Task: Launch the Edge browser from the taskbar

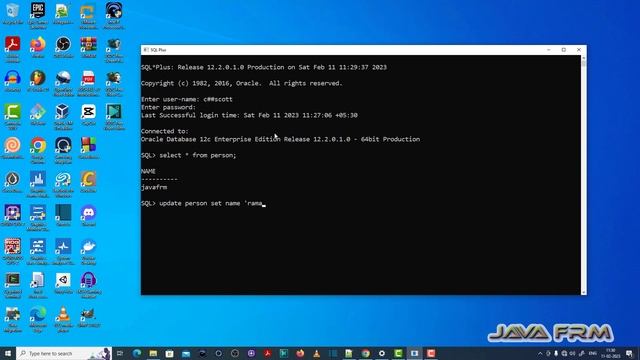Action: [x=137, y=353]
